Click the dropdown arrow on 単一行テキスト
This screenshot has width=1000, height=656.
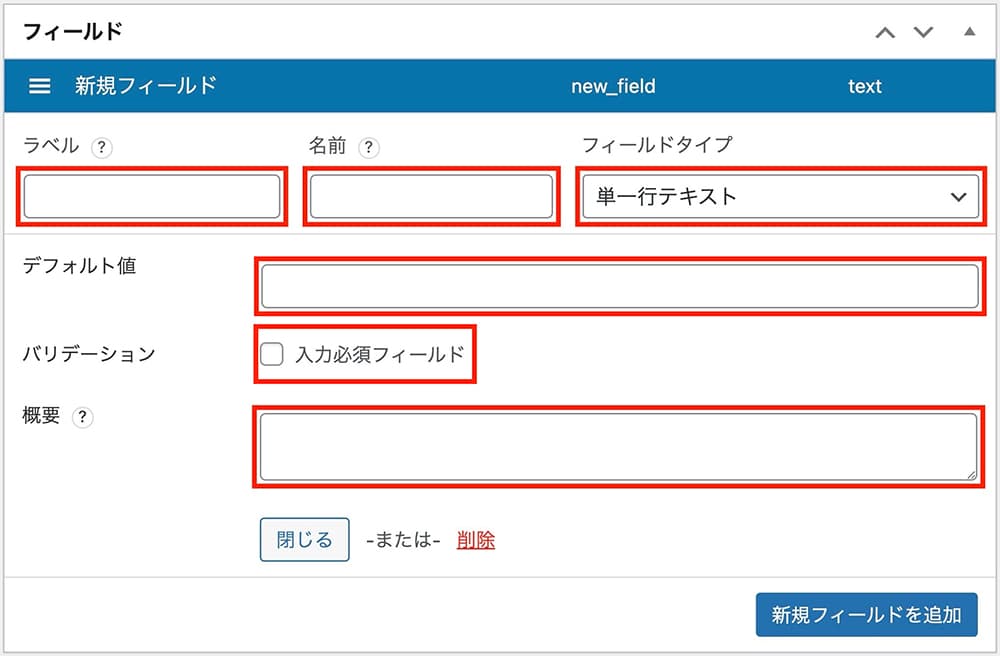click(x=958, y=197)
